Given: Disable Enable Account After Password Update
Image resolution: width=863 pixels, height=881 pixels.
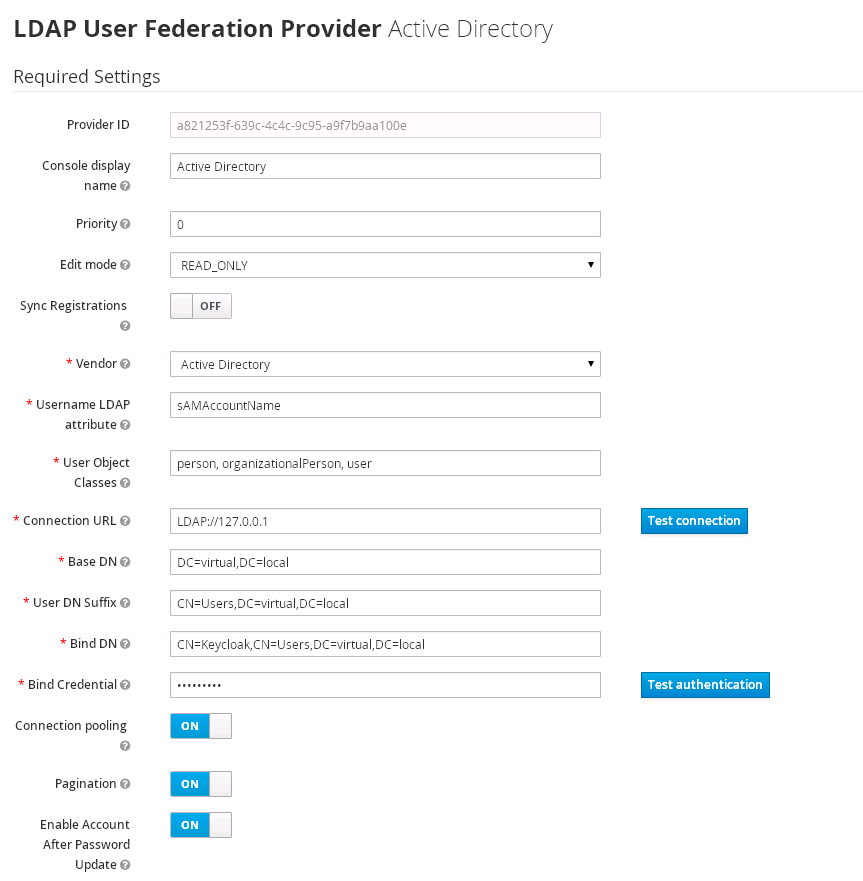Looking at the screenshot, I should pyautogui.click(x=200, y=824).
